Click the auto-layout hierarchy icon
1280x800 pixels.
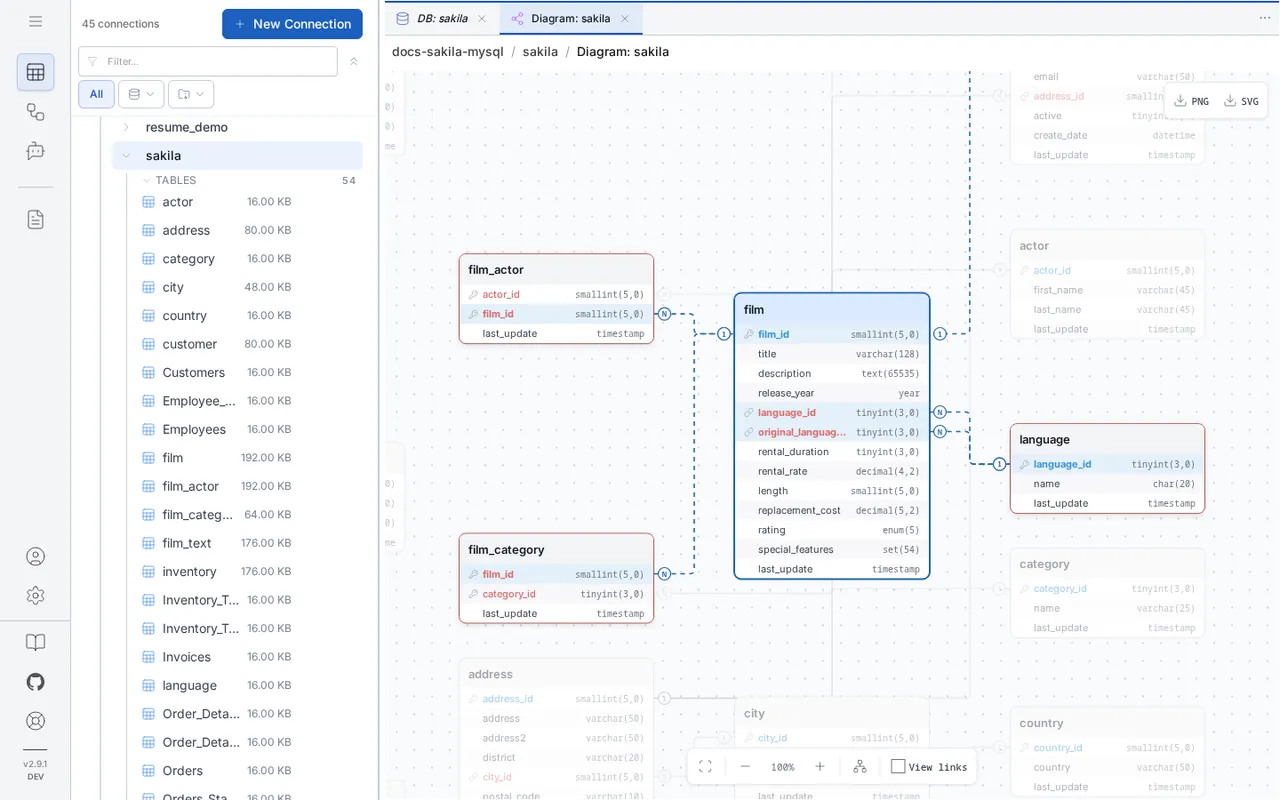coord(860,767)
